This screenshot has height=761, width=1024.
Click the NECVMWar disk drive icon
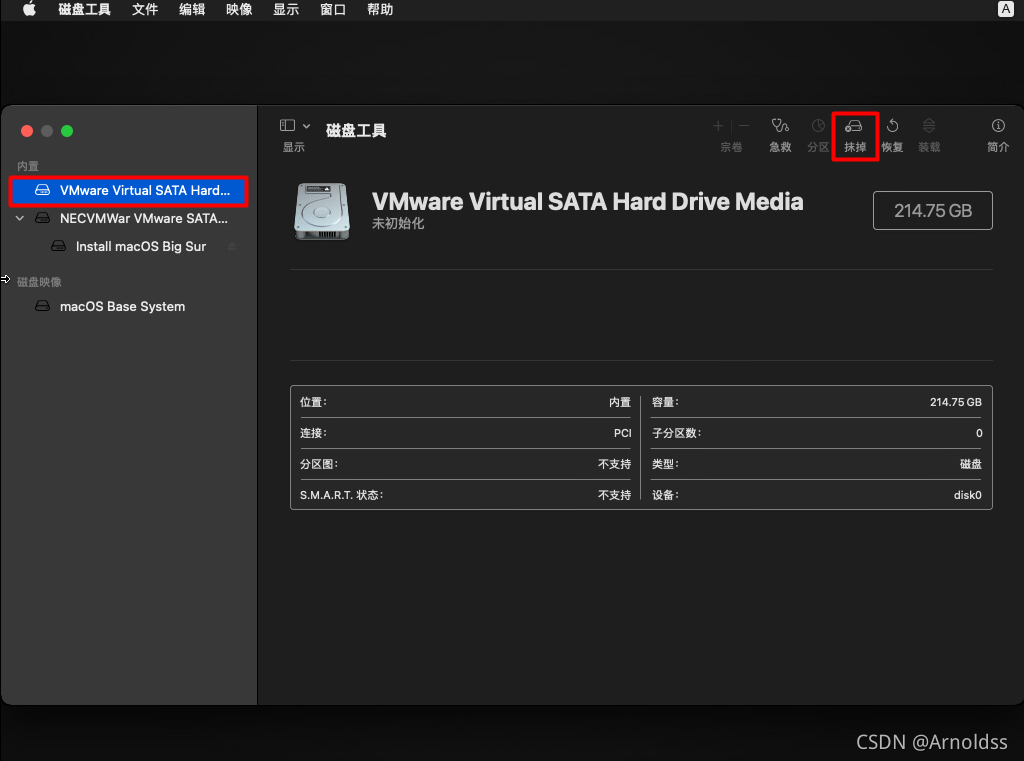pyautogui.click(x=42, y=218)
